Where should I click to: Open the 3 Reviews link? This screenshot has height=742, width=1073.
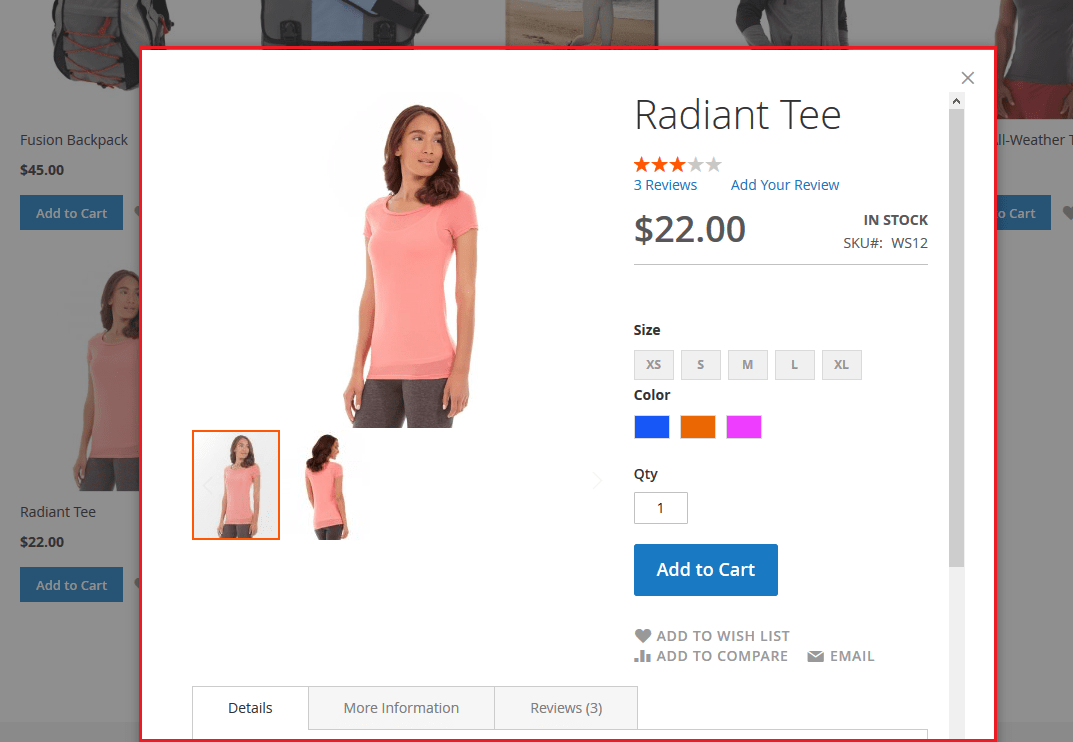click(x=665, y=185)
